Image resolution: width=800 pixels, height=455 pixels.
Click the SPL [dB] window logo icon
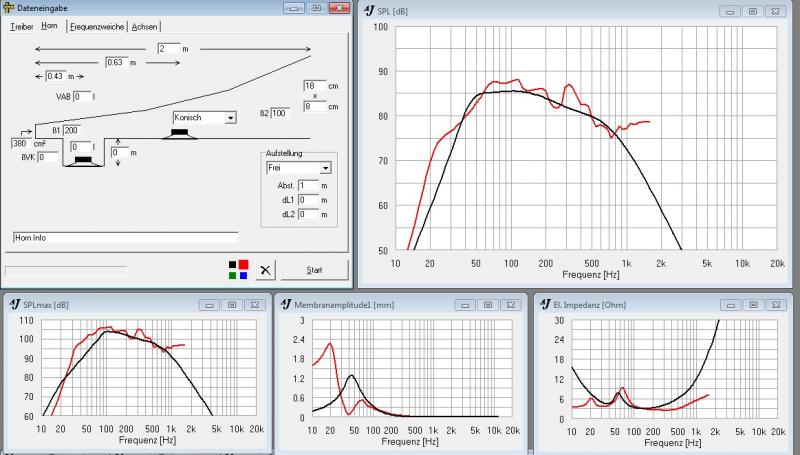click(x=368, y=11)
